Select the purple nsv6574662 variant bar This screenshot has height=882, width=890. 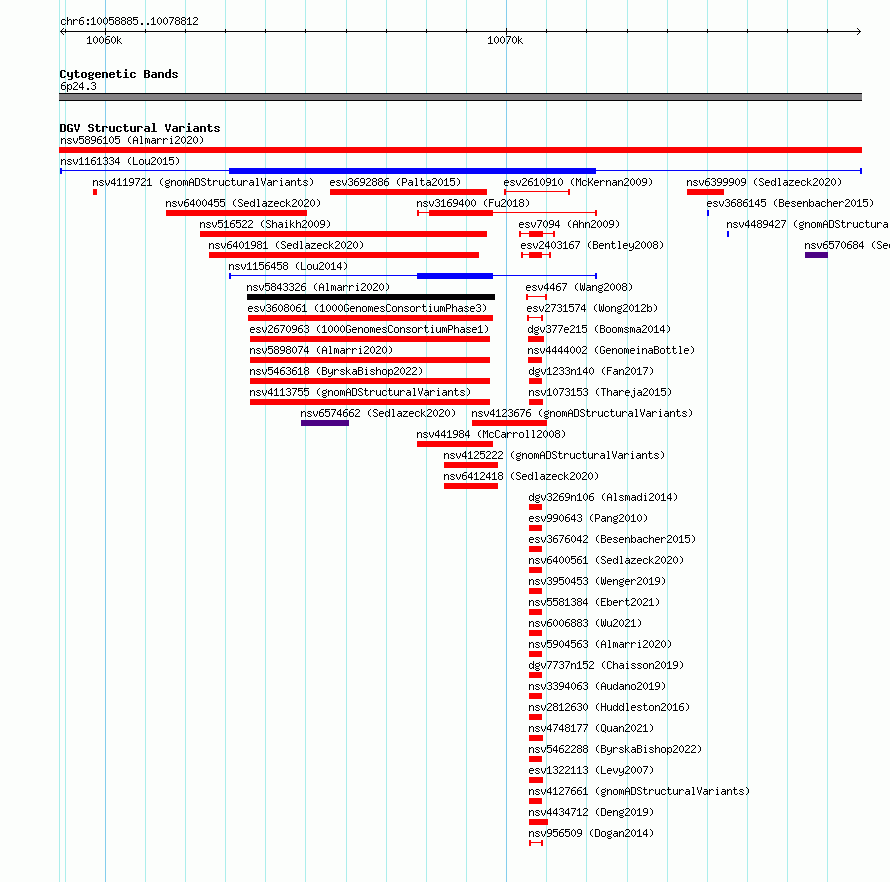coord(325,423)
